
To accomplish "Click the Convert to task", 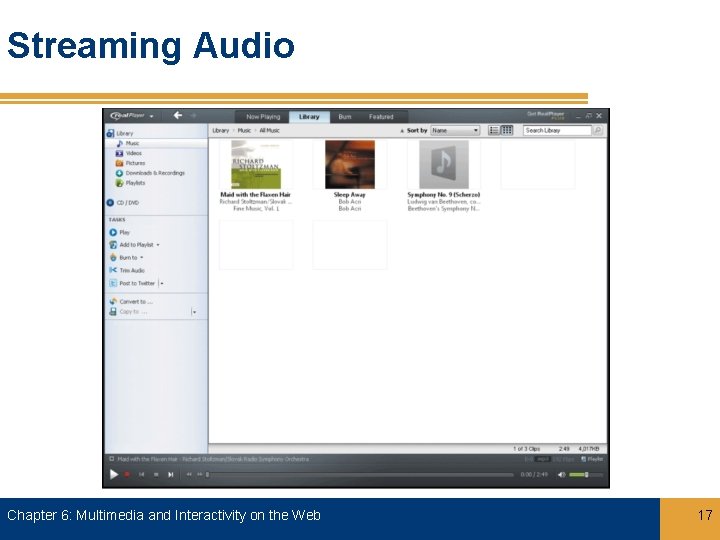I will pyautogui.click(x=131, y=302).
